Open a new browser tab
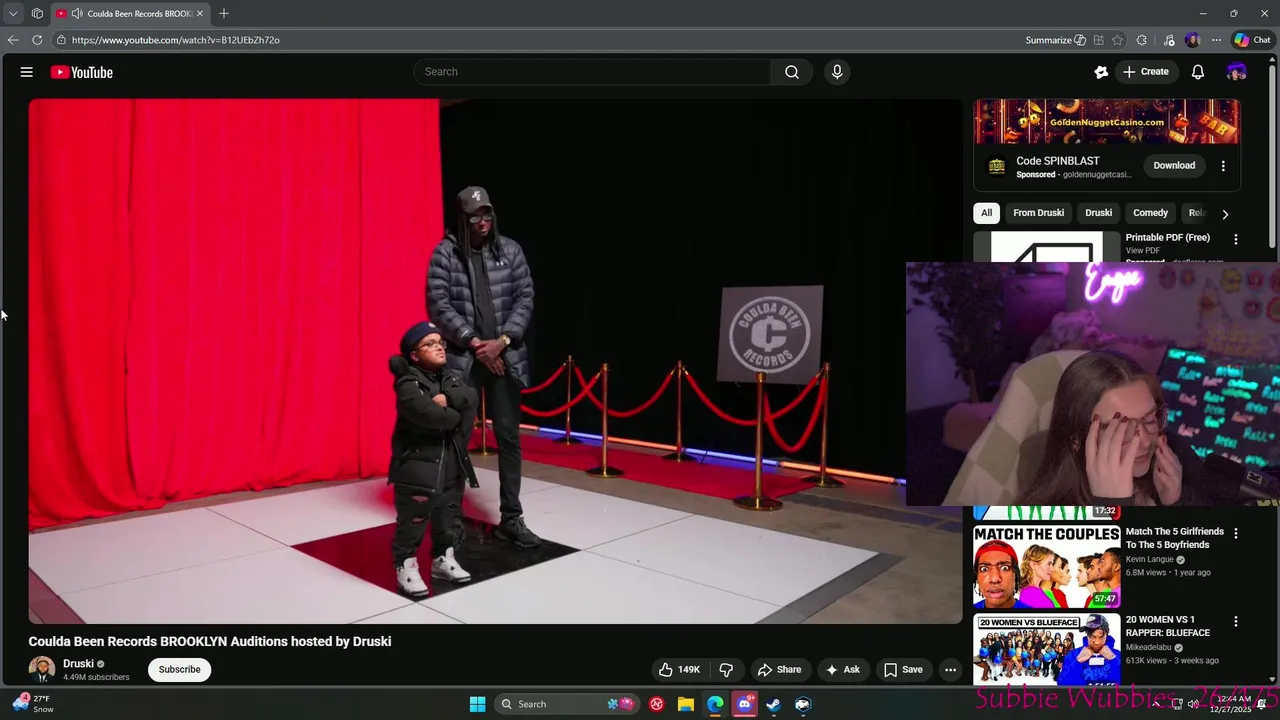This screenshot has width=1280, height=720. tap(224, 14)
